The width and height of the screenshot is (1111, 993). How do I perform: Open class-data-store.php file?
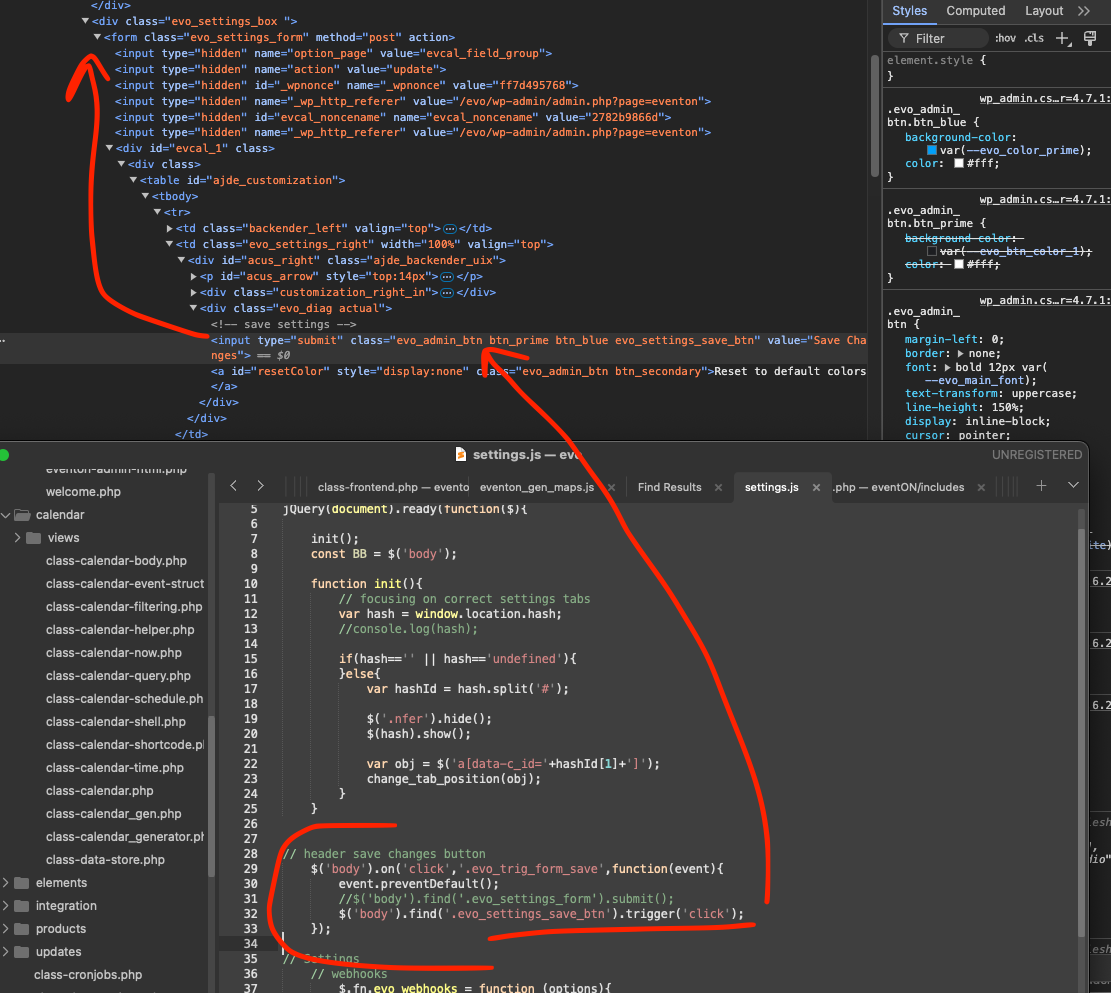pos(105,860)
